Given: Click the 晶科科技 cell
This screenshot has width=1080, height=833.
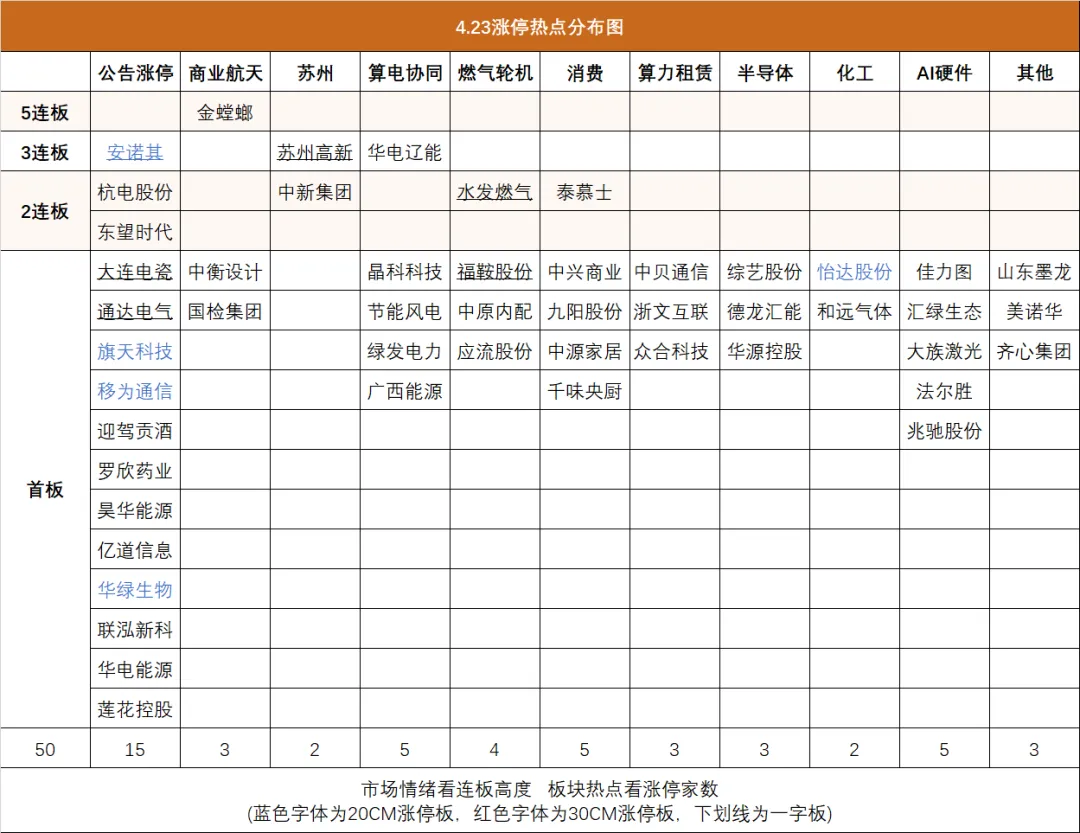Looking at the screenshot, I should [405, 272].
